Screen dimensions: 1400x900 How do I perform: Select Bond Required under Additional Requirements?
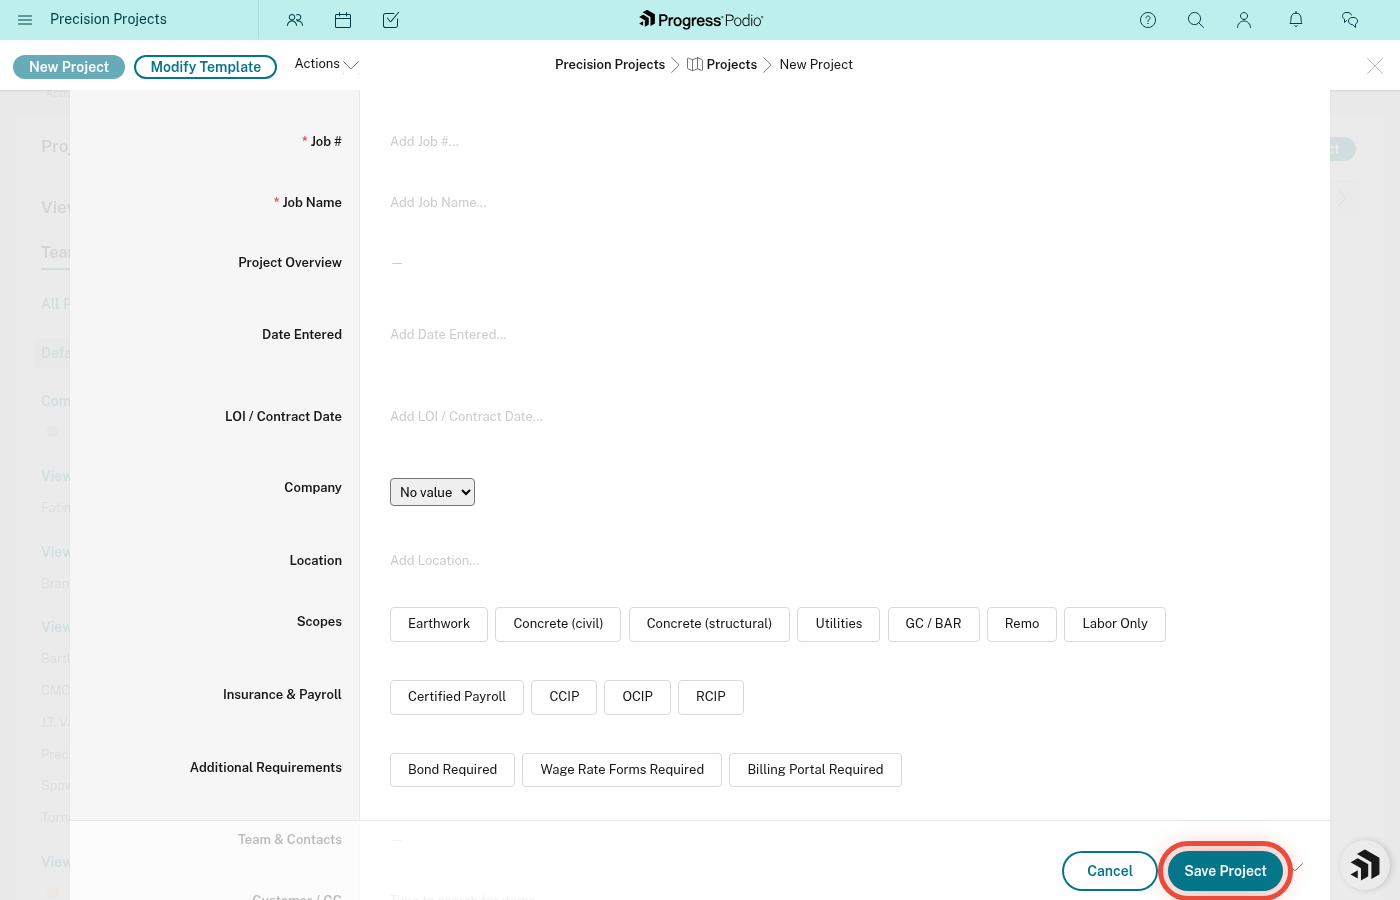point(452,770)
